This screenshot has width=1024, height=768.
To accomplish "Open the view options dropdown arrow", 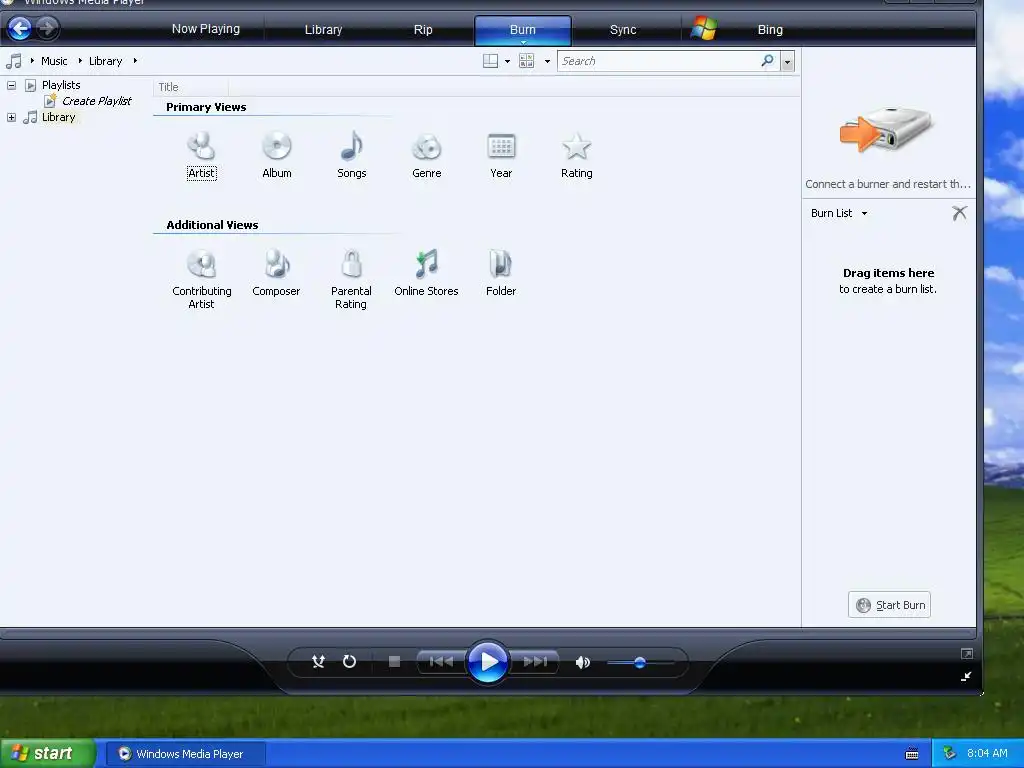I will click(547, 61).
